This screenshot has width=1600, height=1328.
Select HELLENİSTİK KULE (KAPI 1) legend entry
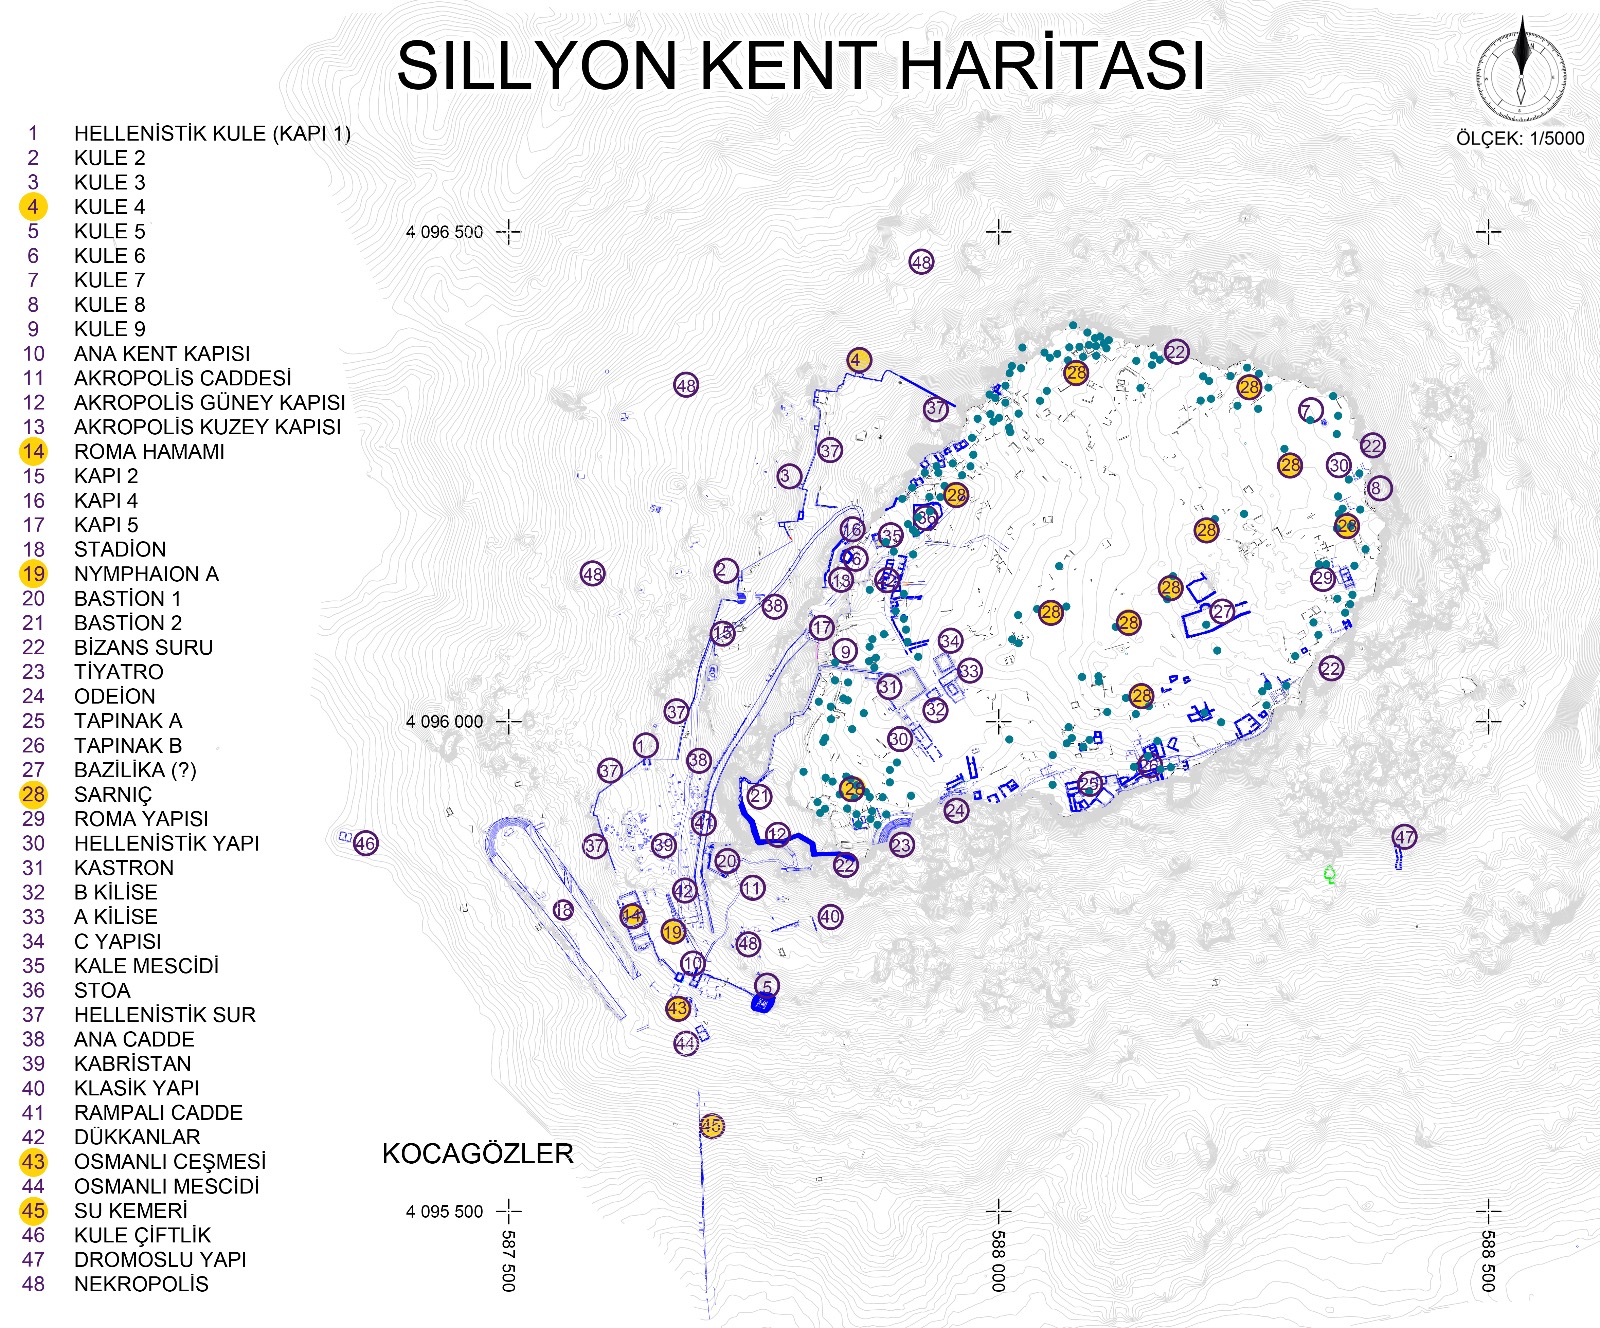[212, 133]
